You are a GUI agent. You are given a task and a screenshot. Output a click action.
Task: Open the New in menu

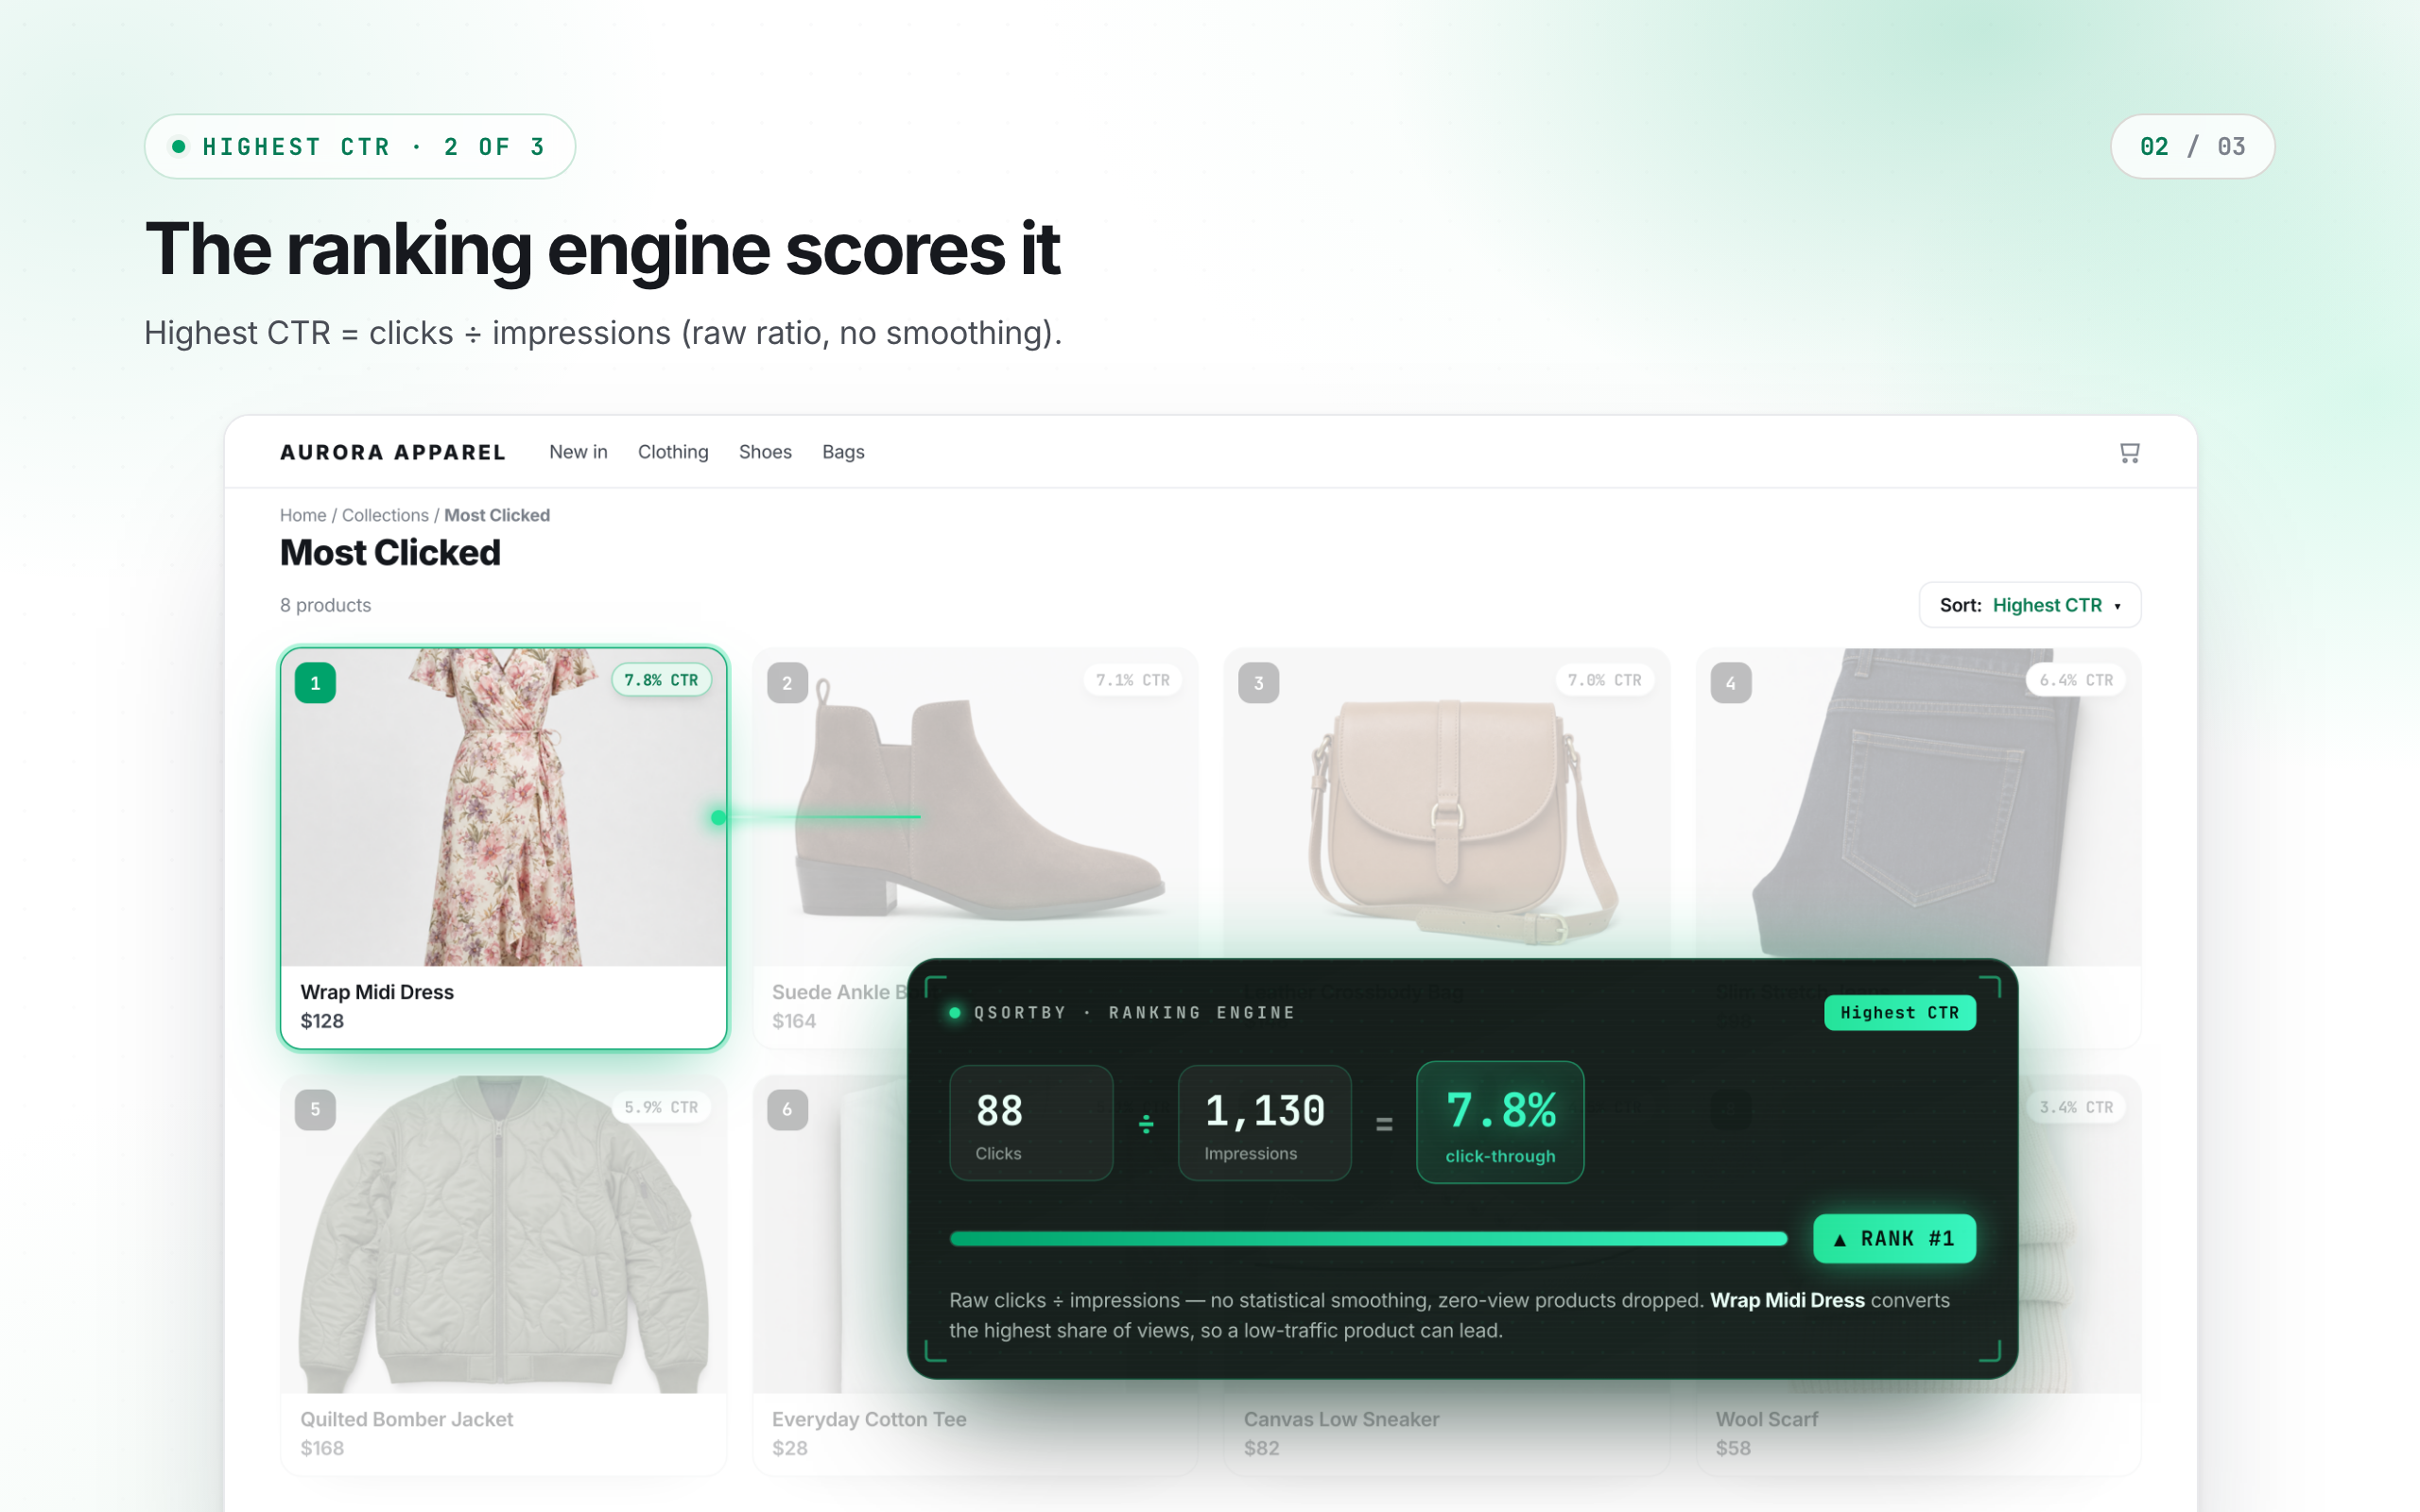578,452
